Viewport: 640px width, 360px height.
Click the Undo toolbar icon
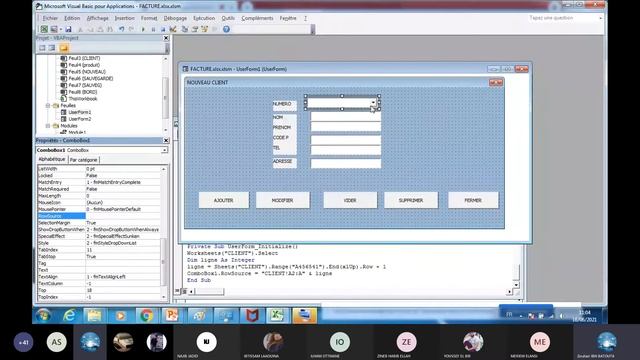pos(122,29)
